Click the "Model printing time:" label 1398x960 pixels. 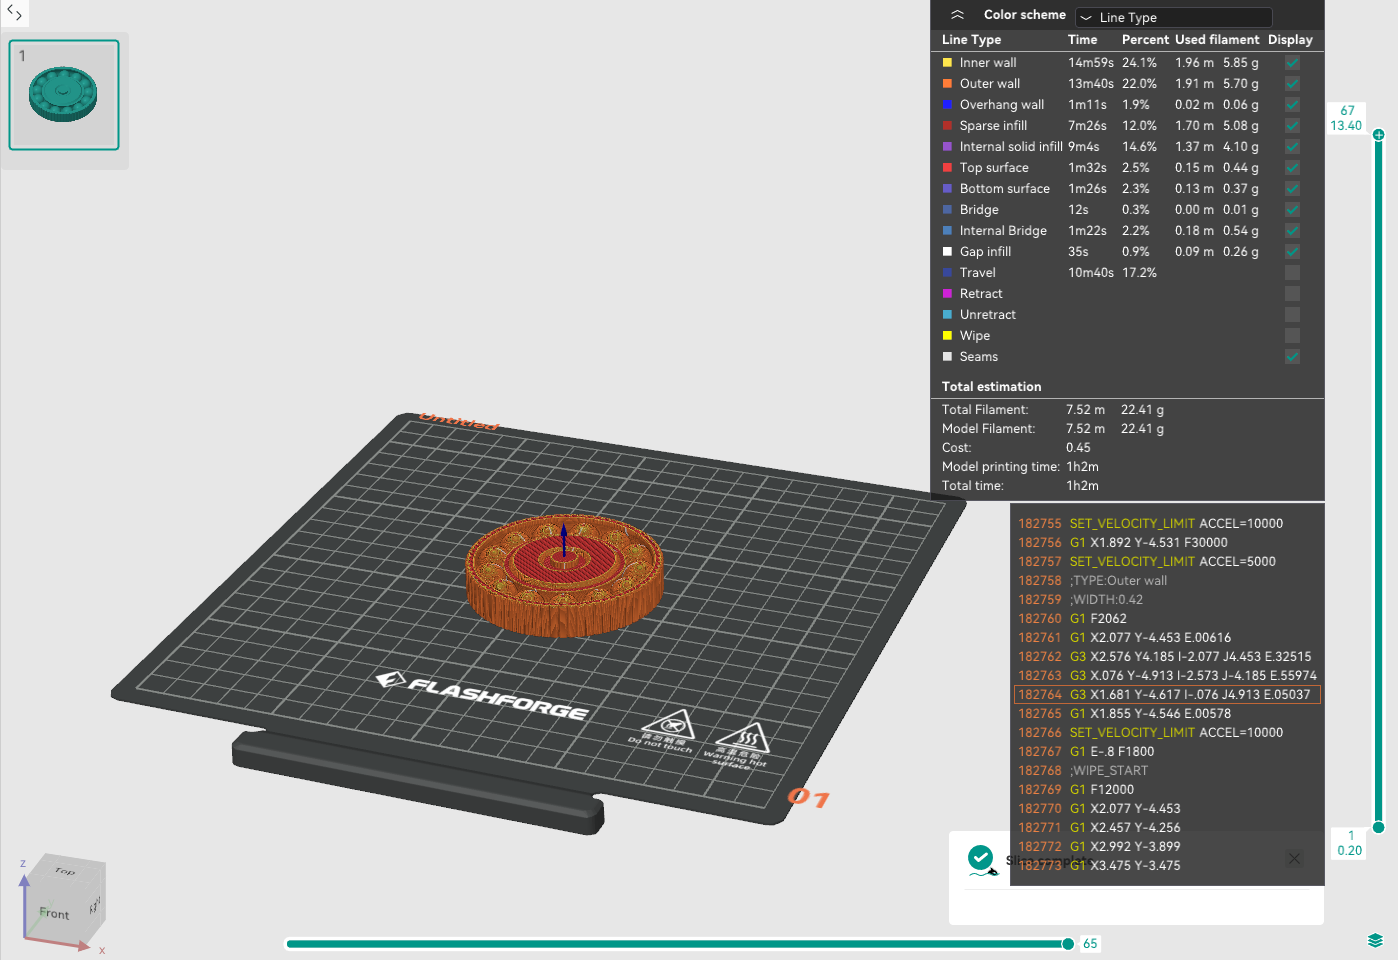click(1000, 467)
